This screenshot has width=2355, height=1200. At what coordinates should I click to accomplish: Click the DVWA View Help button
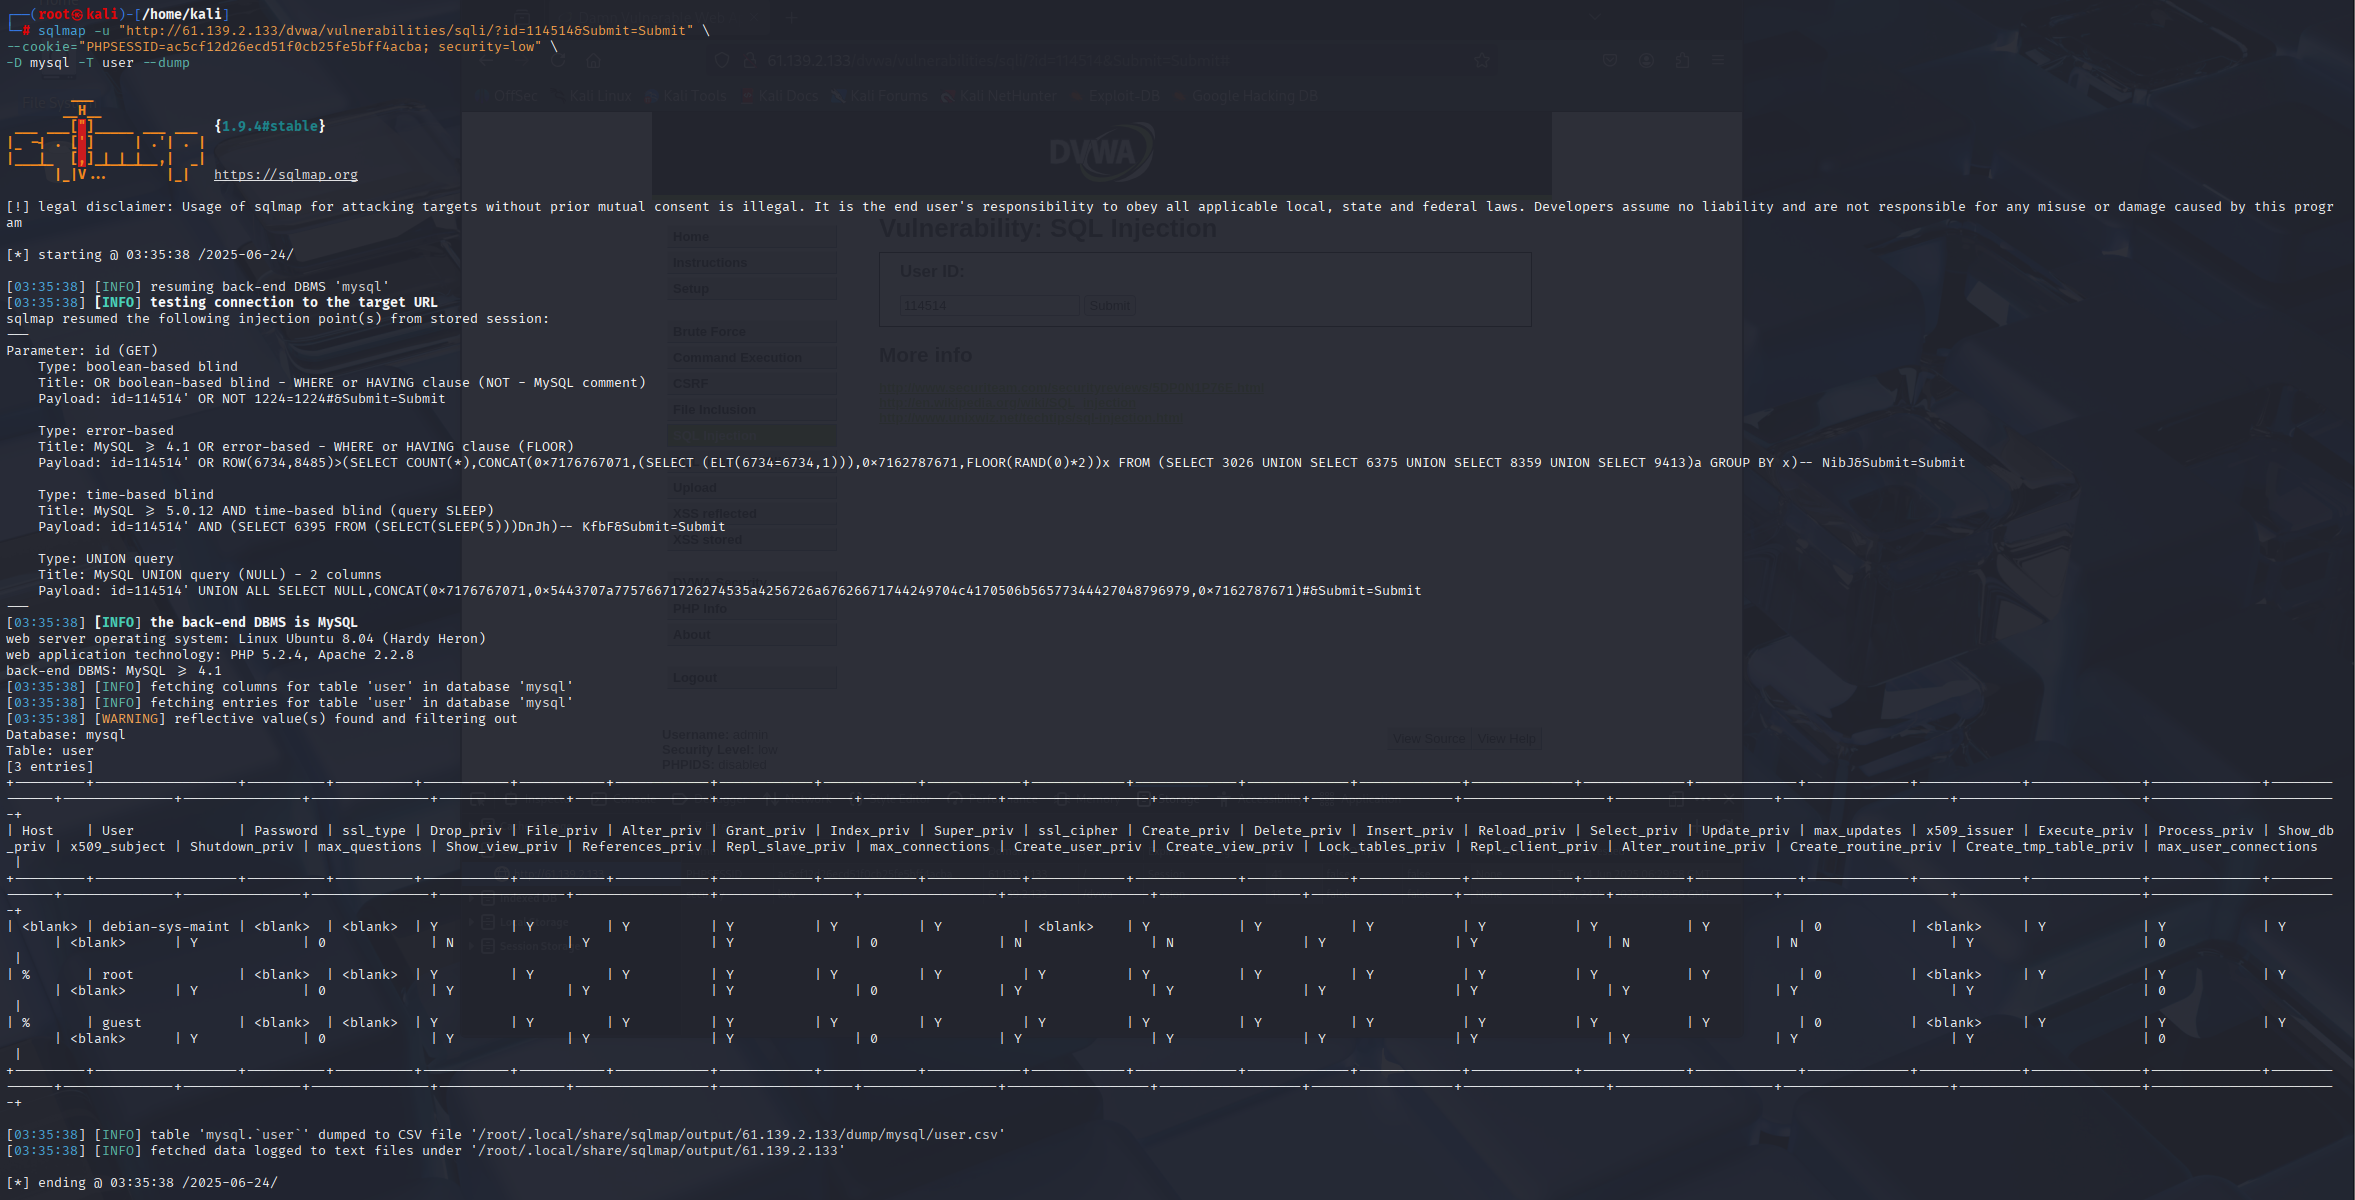[x=1507, y=739]
